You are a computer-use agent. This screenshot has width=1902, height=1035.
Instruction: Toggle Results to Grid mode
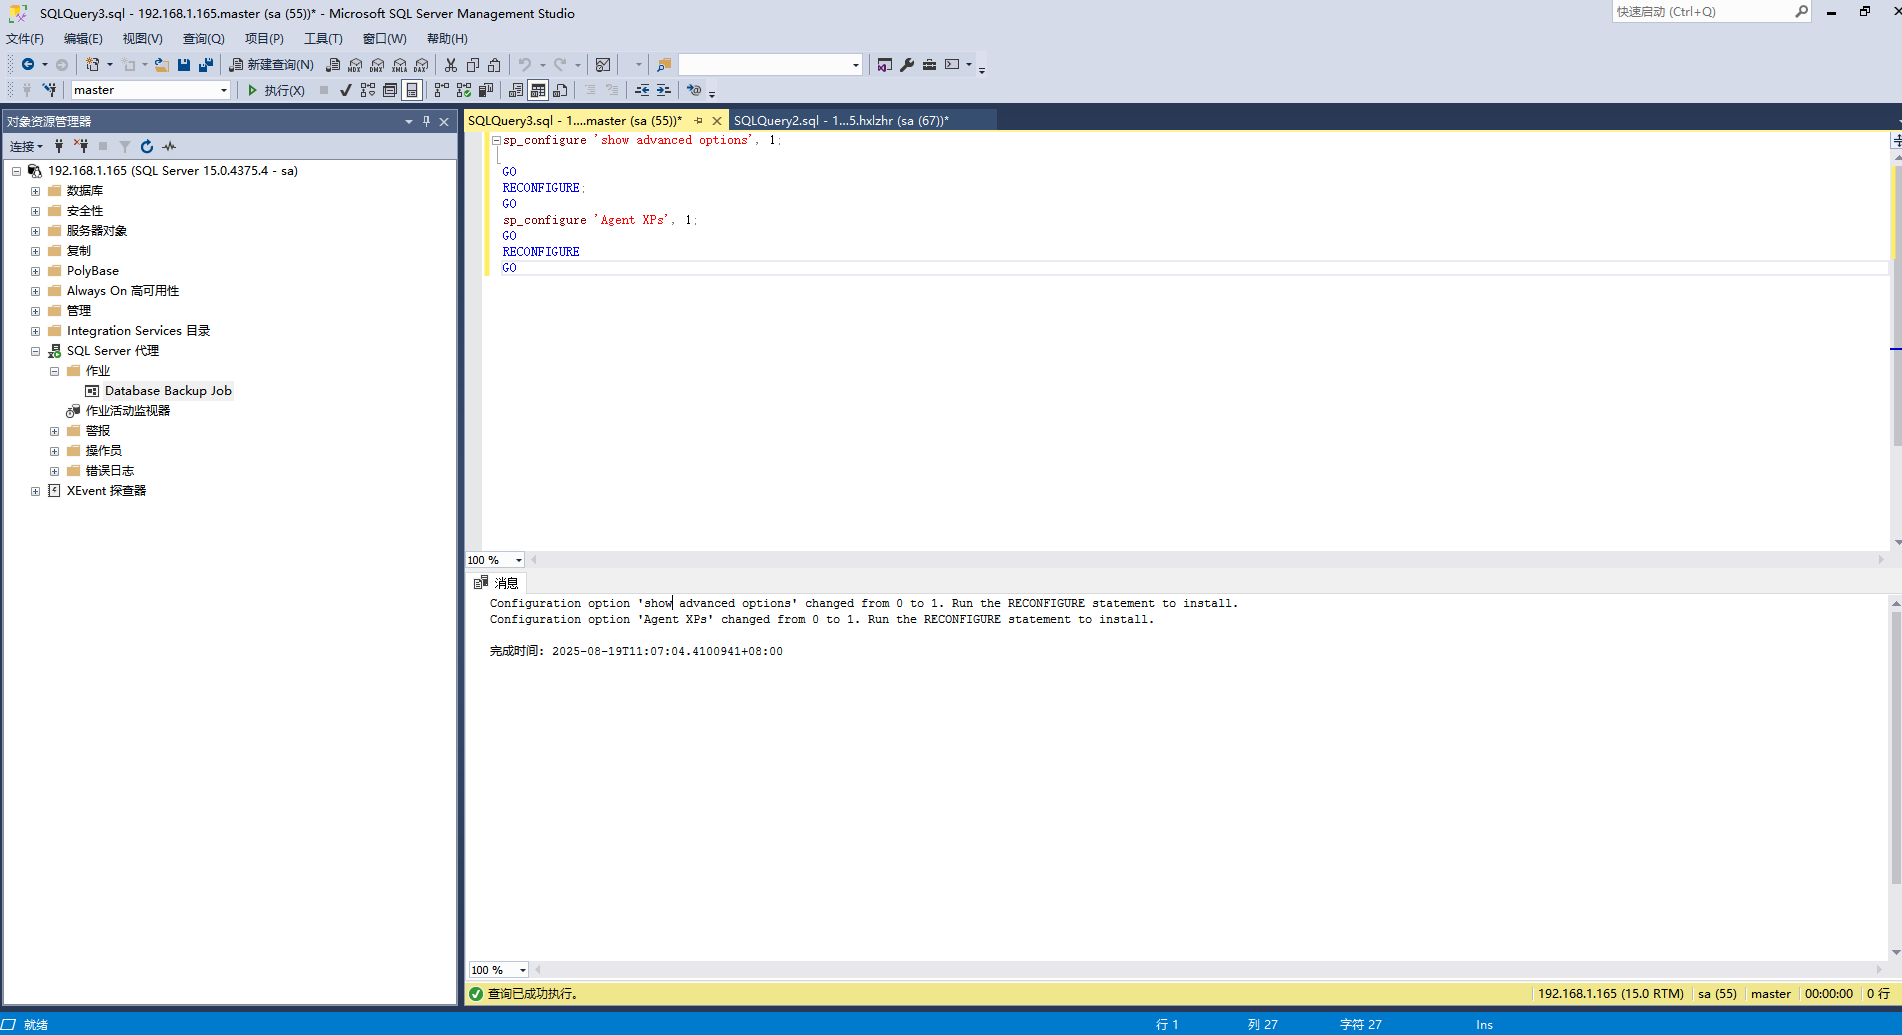coord(538,91)
